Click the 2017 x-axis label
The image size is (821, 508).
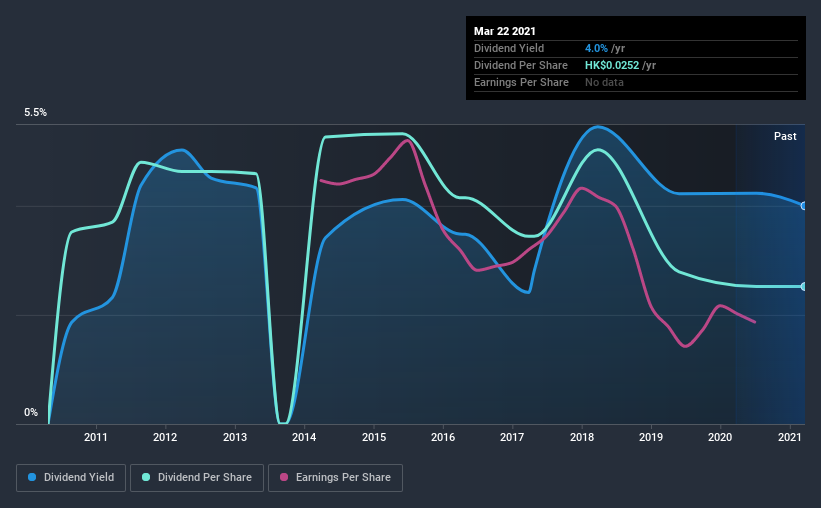click(x=512, y=437)
